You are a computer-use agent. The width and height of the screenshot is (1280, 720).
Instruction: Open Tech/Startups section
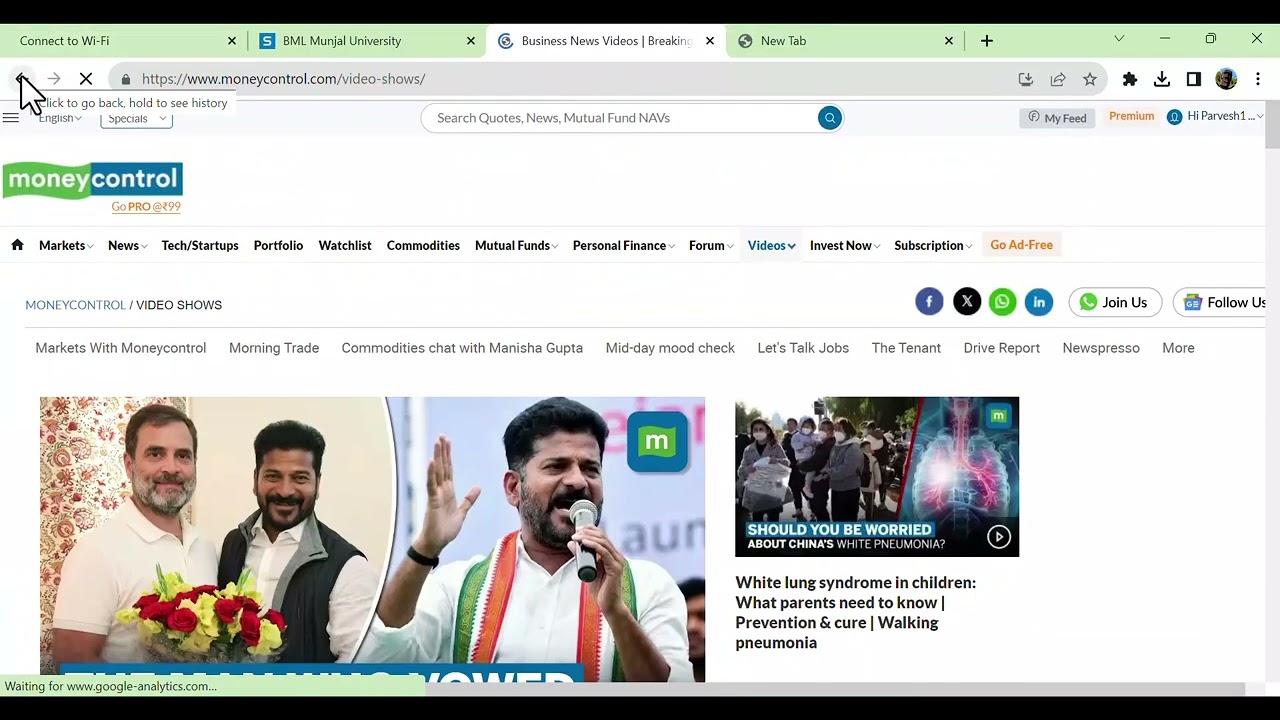pos(200,245)
